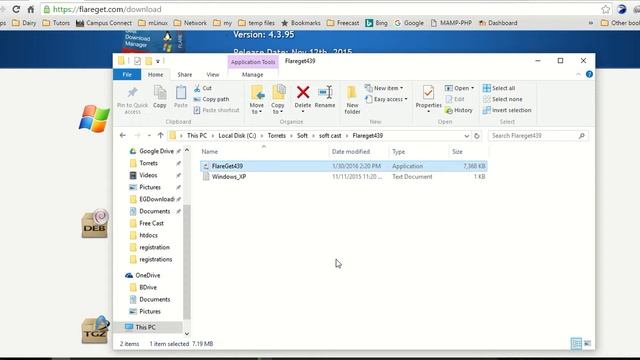Click Local Disk (C:) in the breadcrumb
The width and height of the screenshot is (640, 360).
point(237,136)
